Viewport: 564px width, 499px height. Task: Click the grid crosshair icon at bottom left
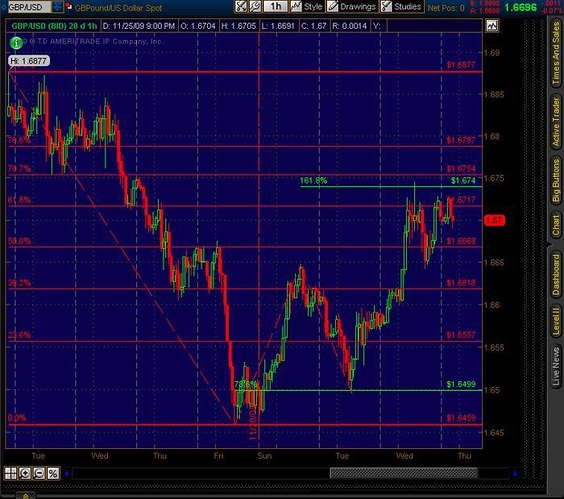click(10, 473)
